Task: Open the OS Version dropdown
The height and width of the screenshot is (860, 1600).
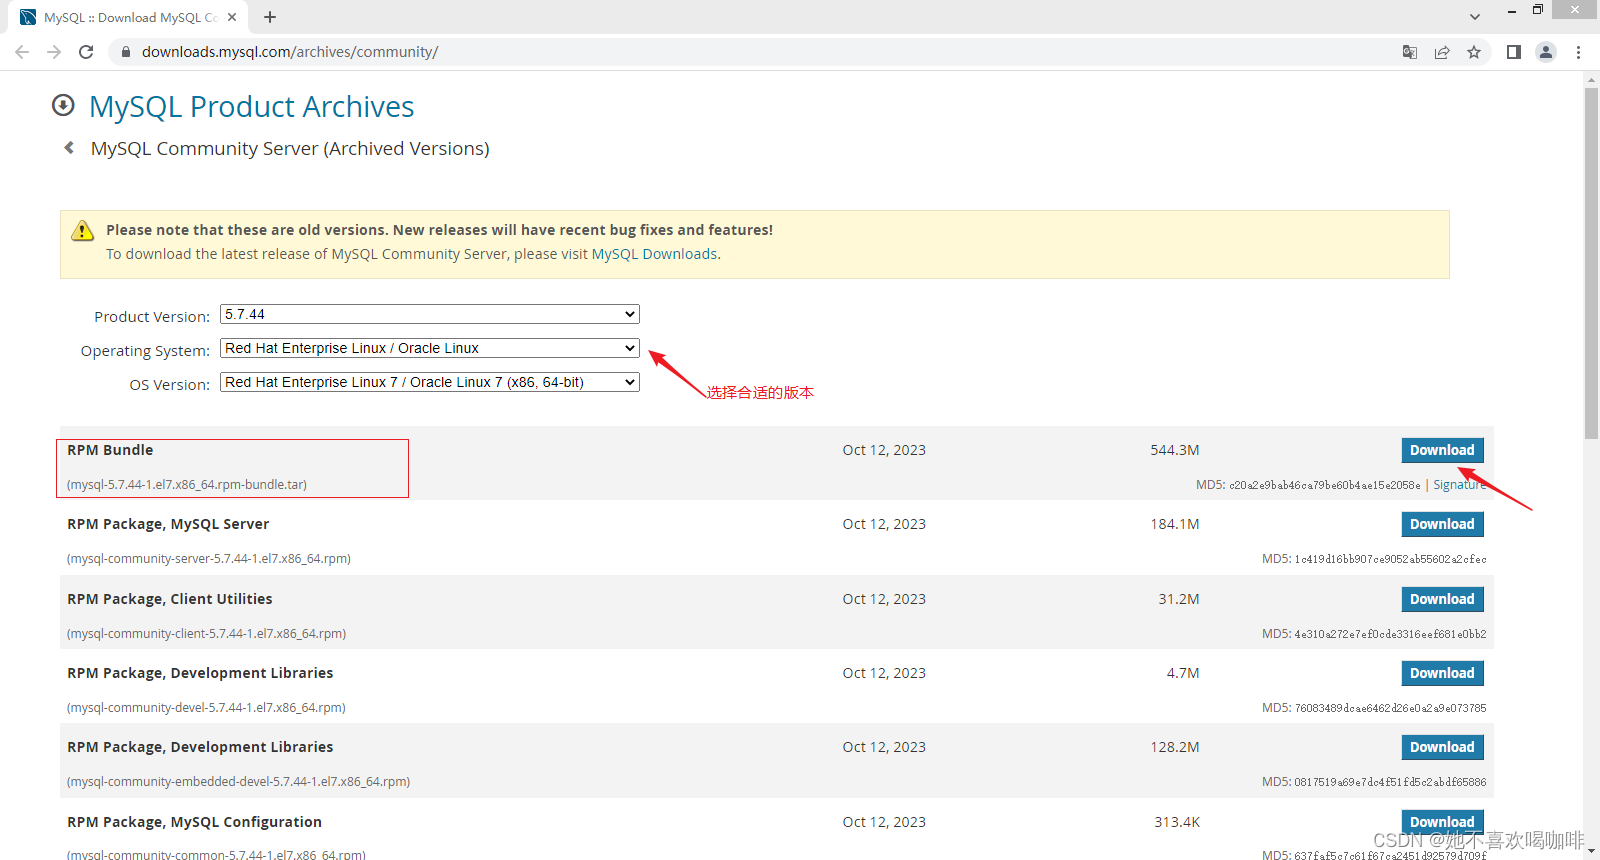Action: [x=430, y=382]
